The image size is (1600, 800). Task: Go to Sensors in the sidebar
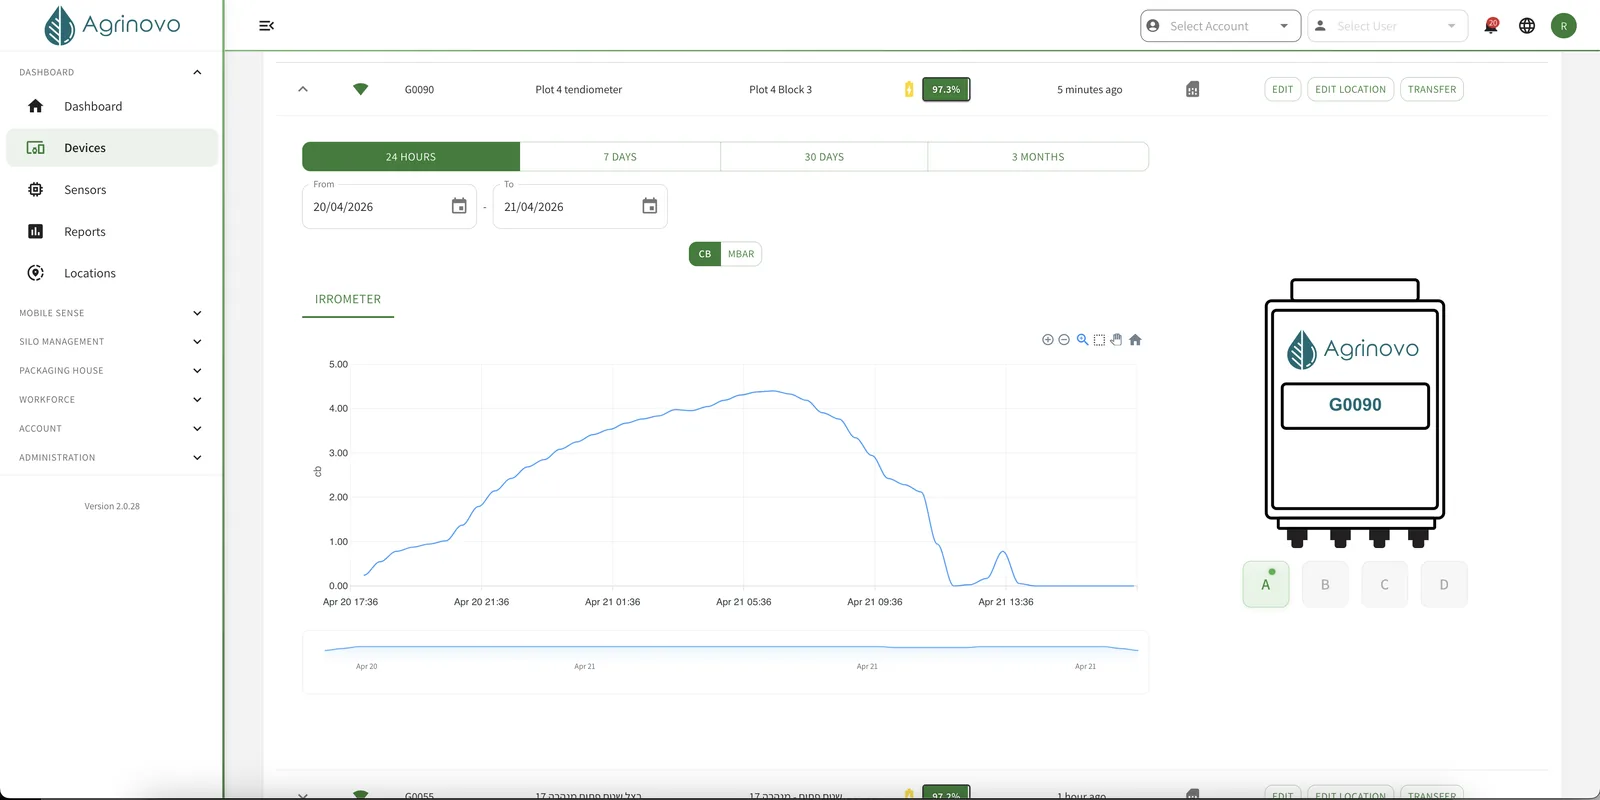tap(111, 190)
